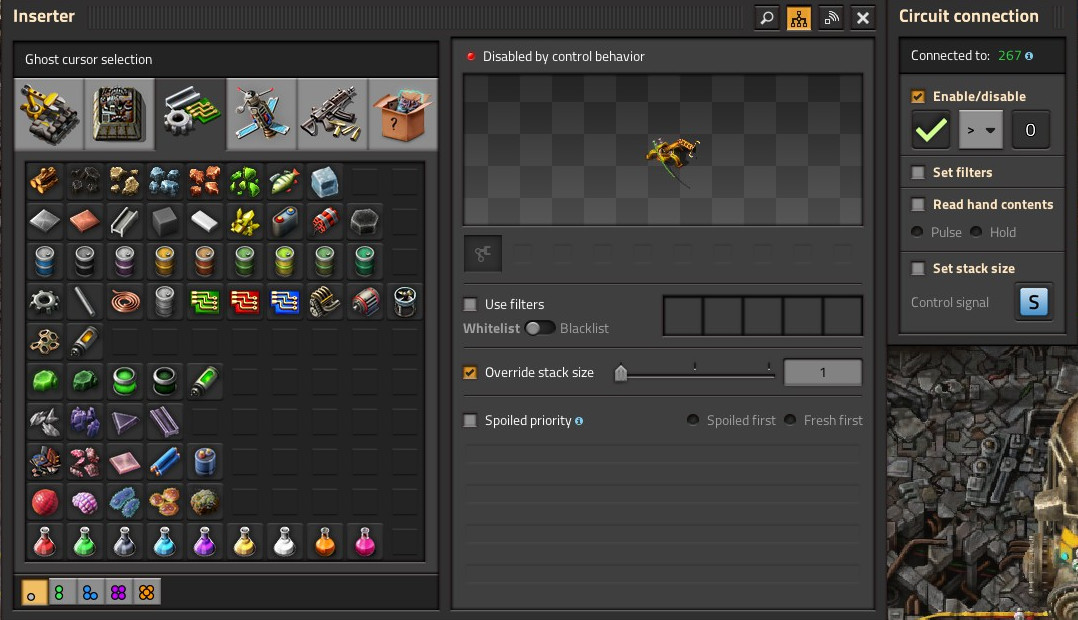Pick the Sulfur item
The width and height of the screenshot is (1078, 620).
pyautogui.click(x=245, y=221)
